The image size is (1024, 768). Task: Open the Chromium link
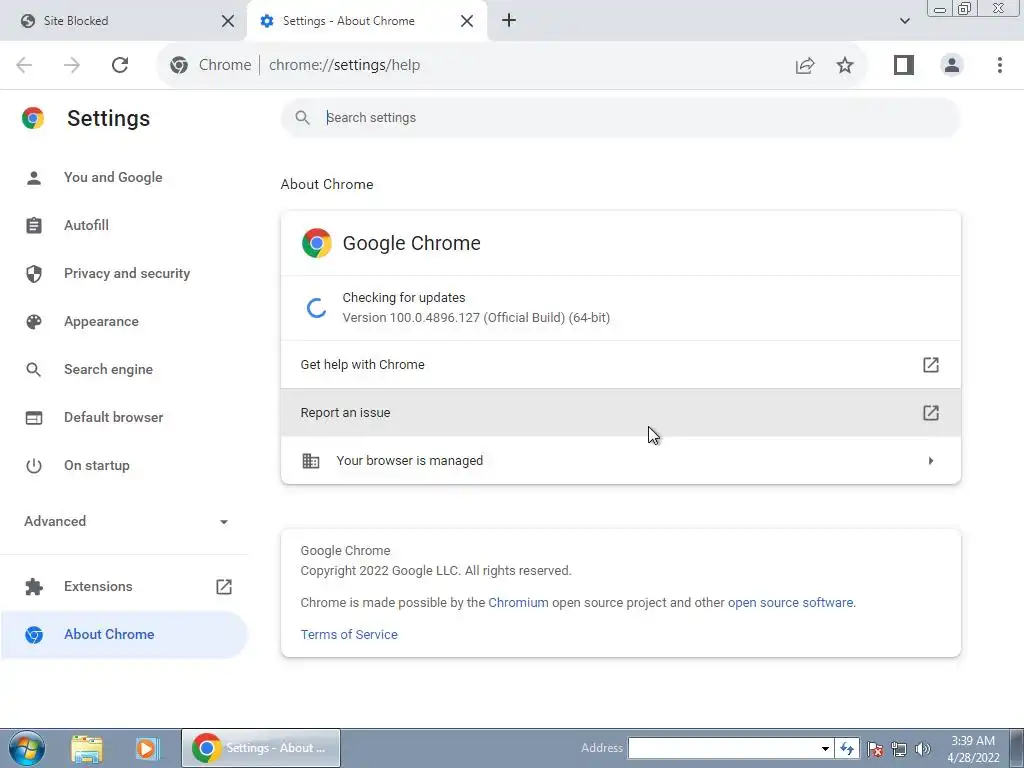click(x=519, y=602)
